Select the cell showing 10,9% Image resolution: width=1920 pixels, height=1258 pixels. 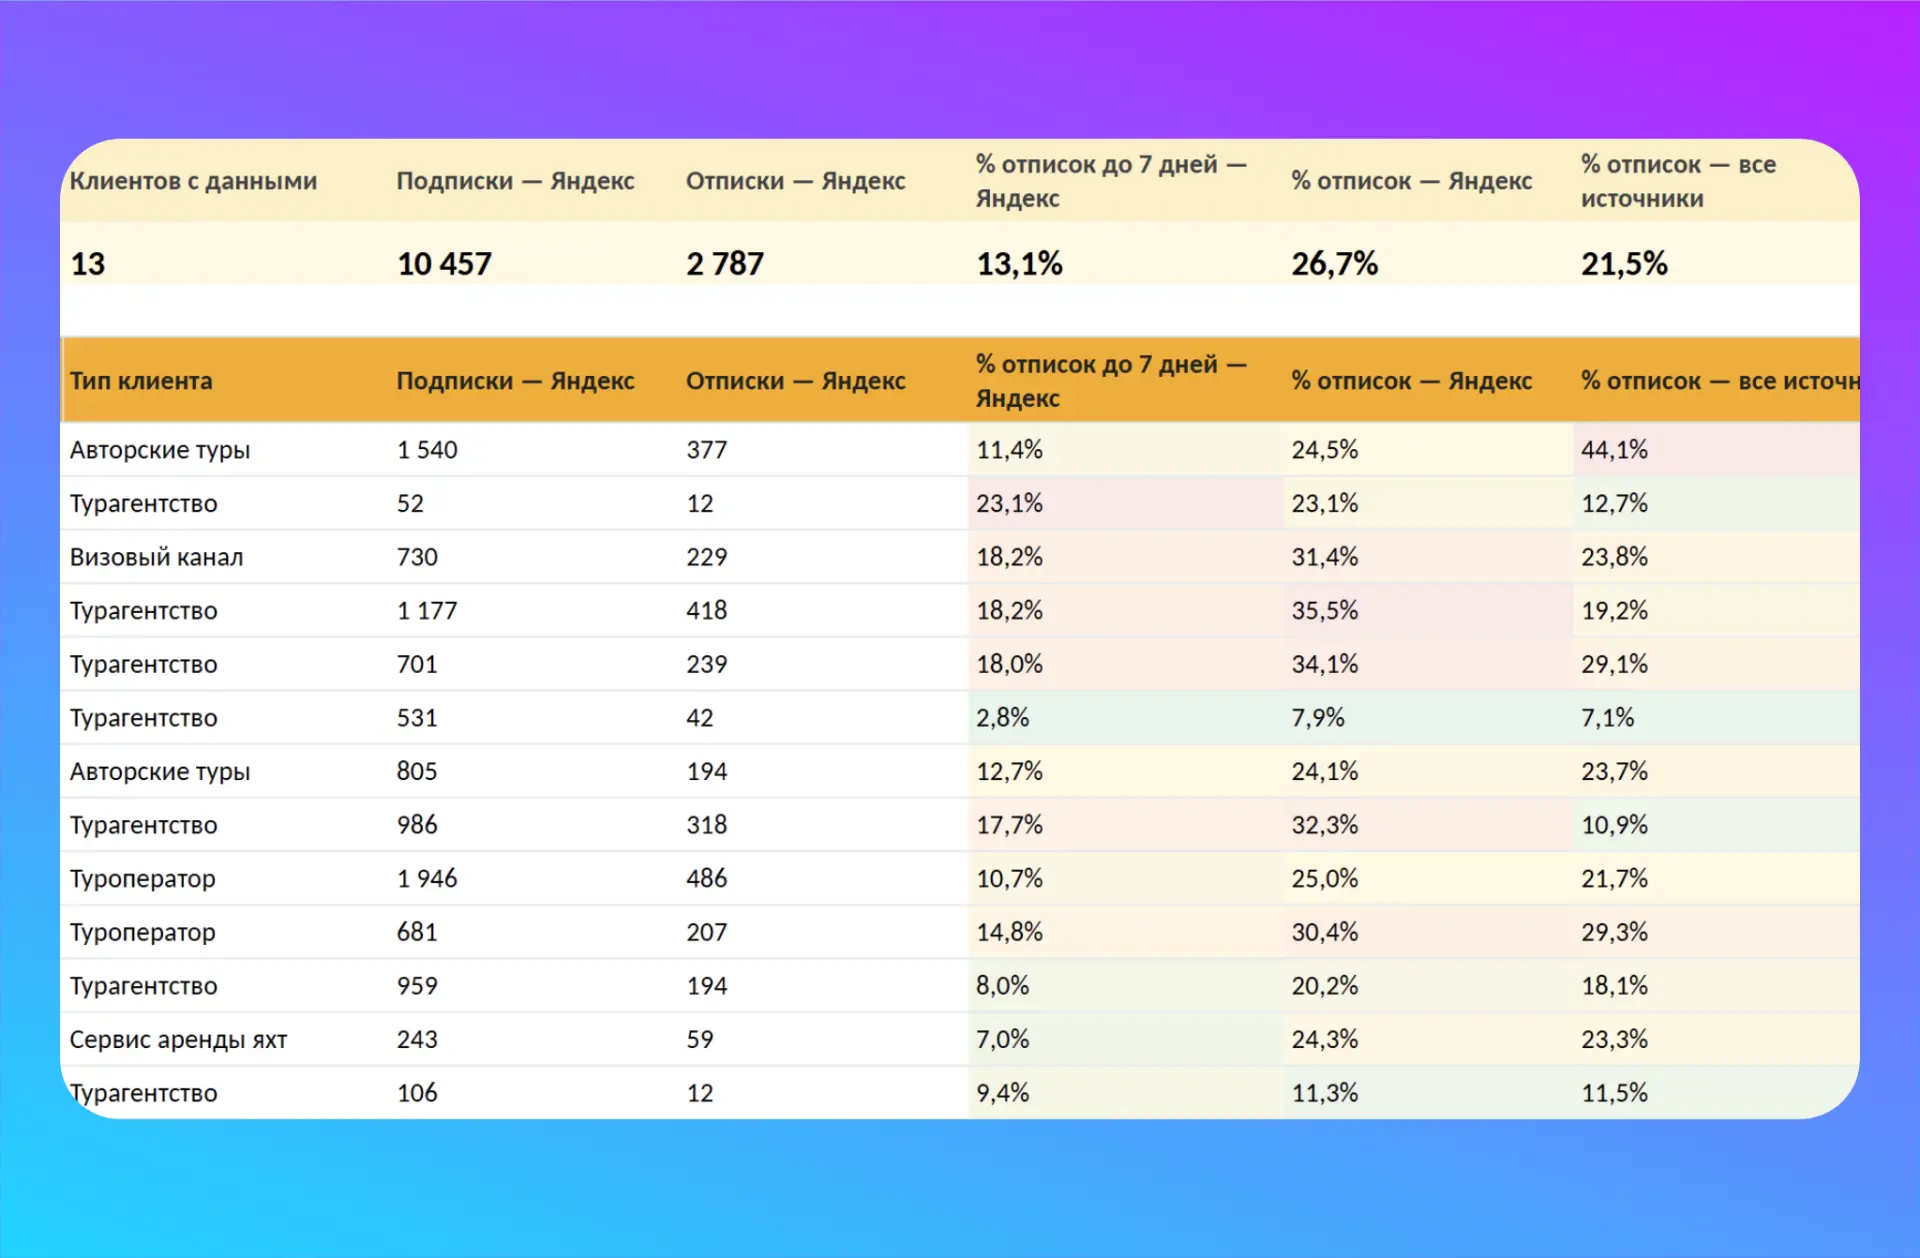(x=1614, y=825)
